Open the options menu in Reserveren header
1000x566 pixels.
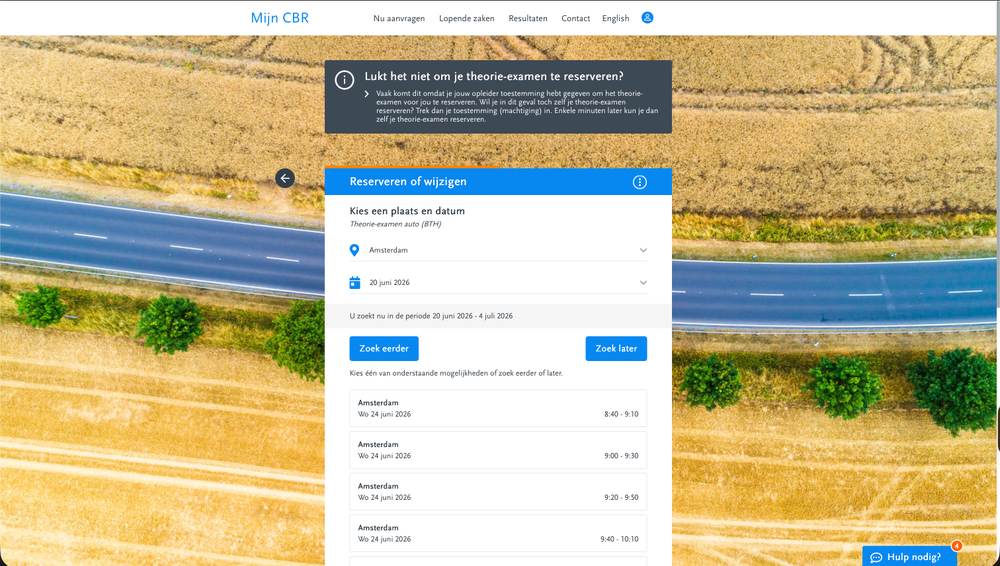(640, 182)
